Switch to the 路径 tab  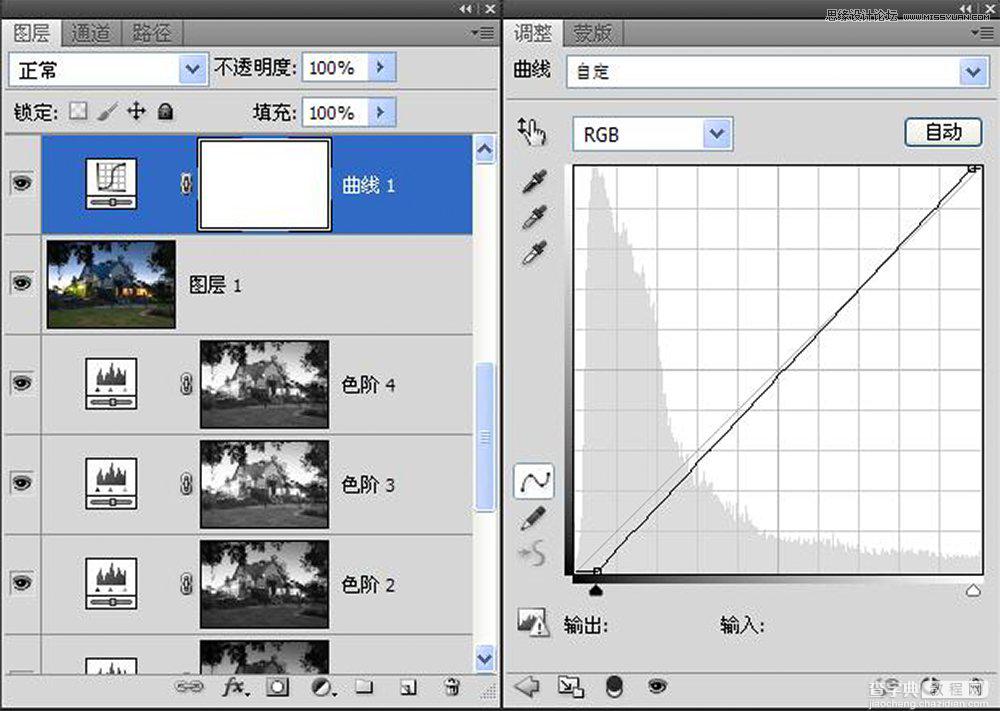tap(151, 33)
